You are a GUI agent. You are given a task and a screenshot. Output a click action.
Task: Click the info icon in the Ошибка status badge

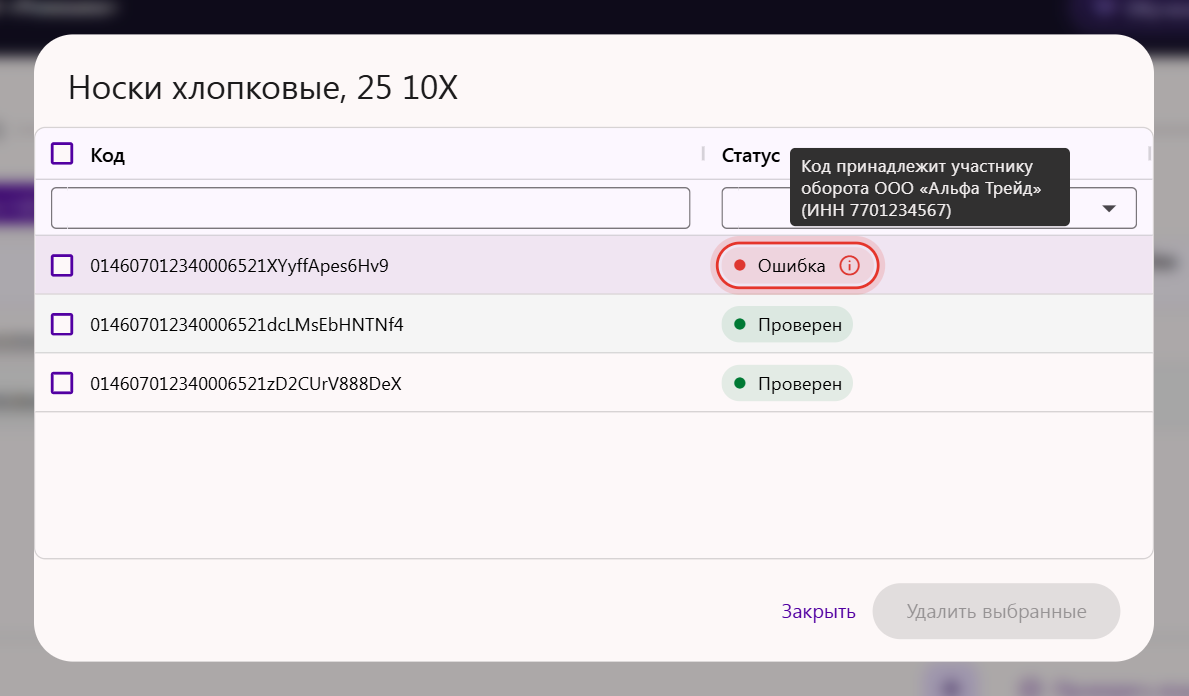(x=849, y=265)
